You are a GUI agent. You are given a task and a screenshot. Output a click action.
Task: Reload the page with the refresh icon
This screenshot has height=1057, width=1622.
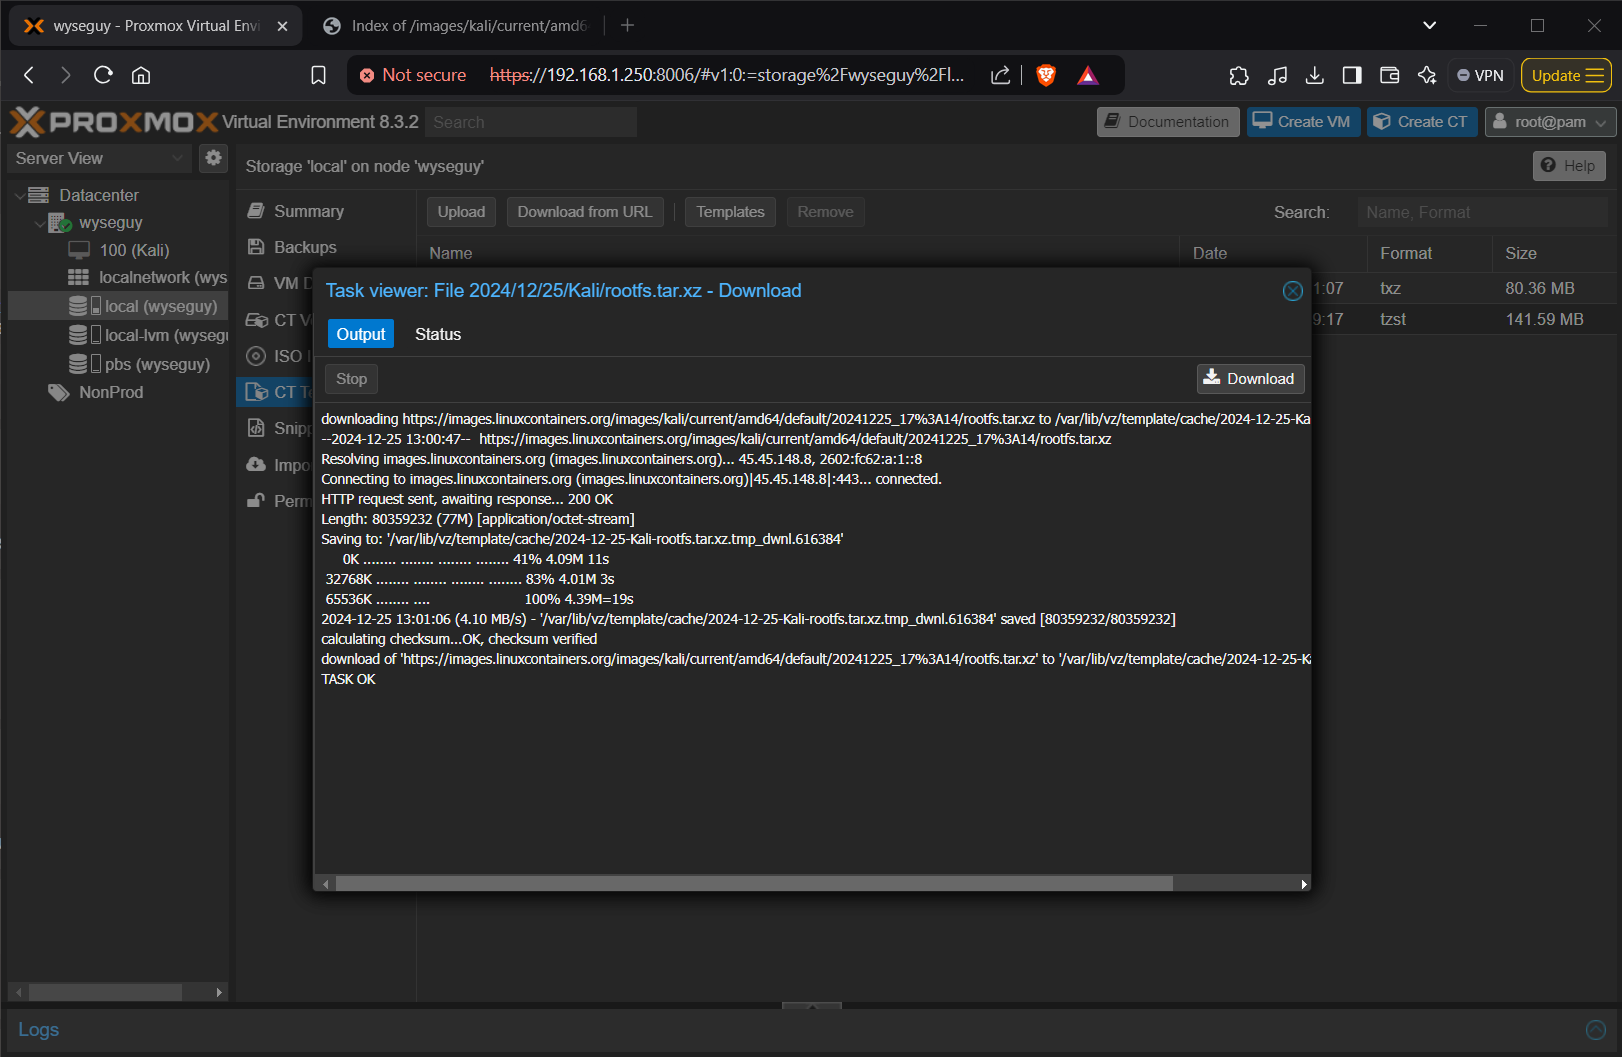click(103, 75)
